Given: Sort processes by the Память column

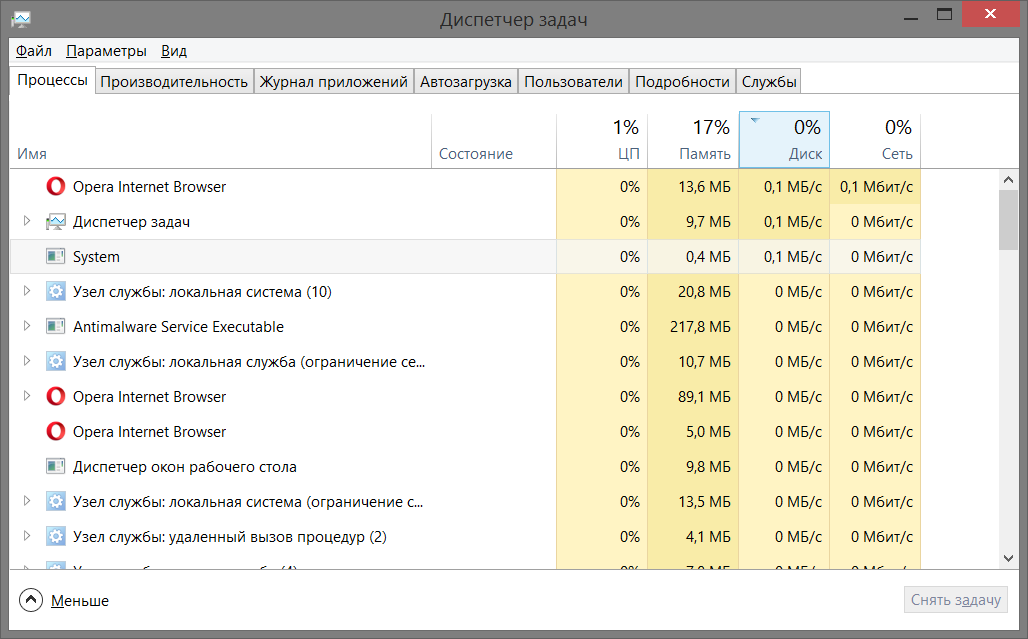Looking at the screenshot, I should pyautogui.click(x=692, y=140).
